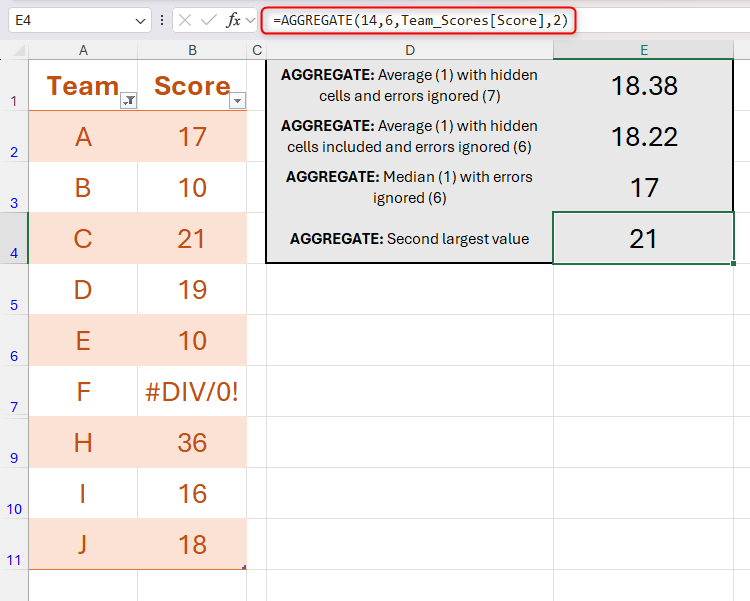The image size is (750, 601).
Task: Click the vertical dots beside the Name Box
Action: 162,20
